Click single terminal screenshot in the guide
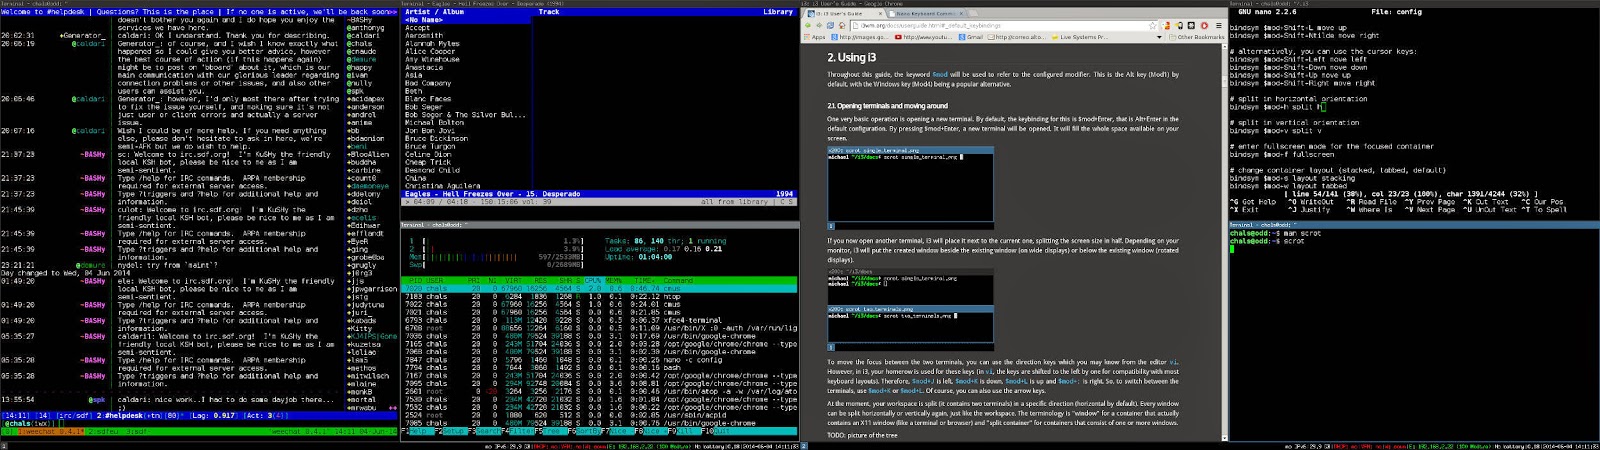This screenshot has height=450, width=1600. [x=910, y=188]
